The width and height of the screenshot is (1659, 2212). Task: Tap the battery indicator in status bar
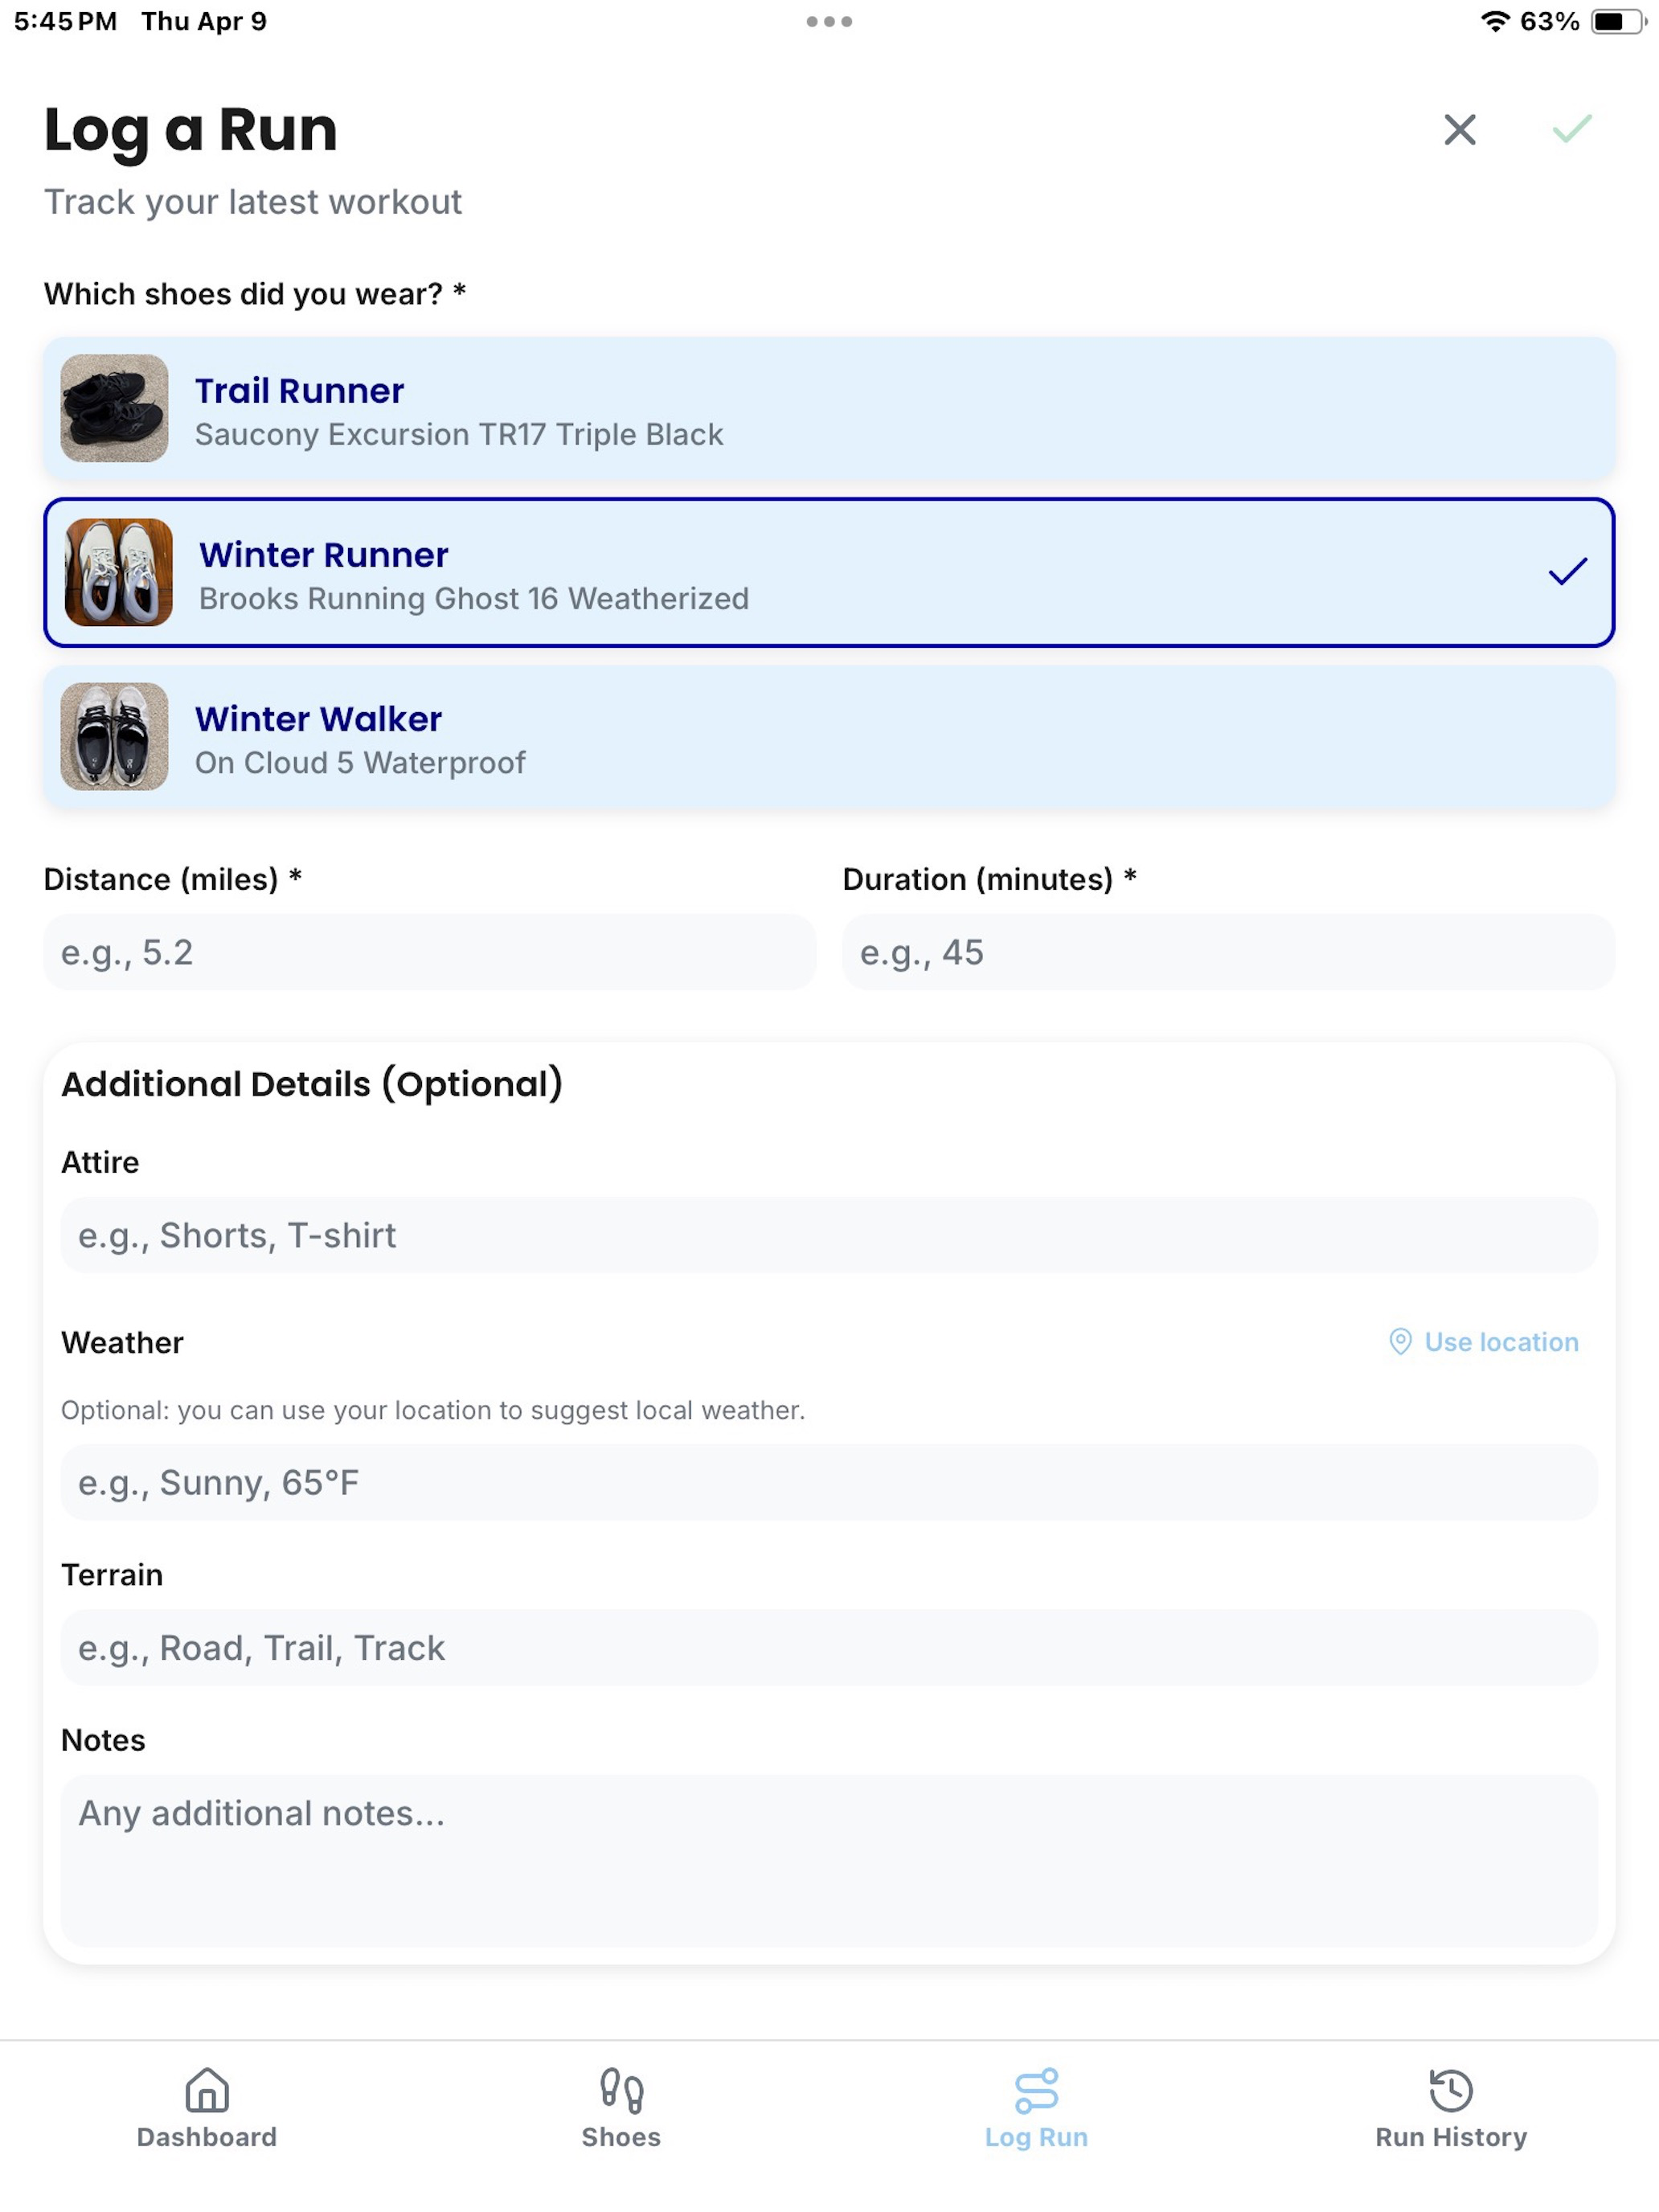[x=1616, y=21]
